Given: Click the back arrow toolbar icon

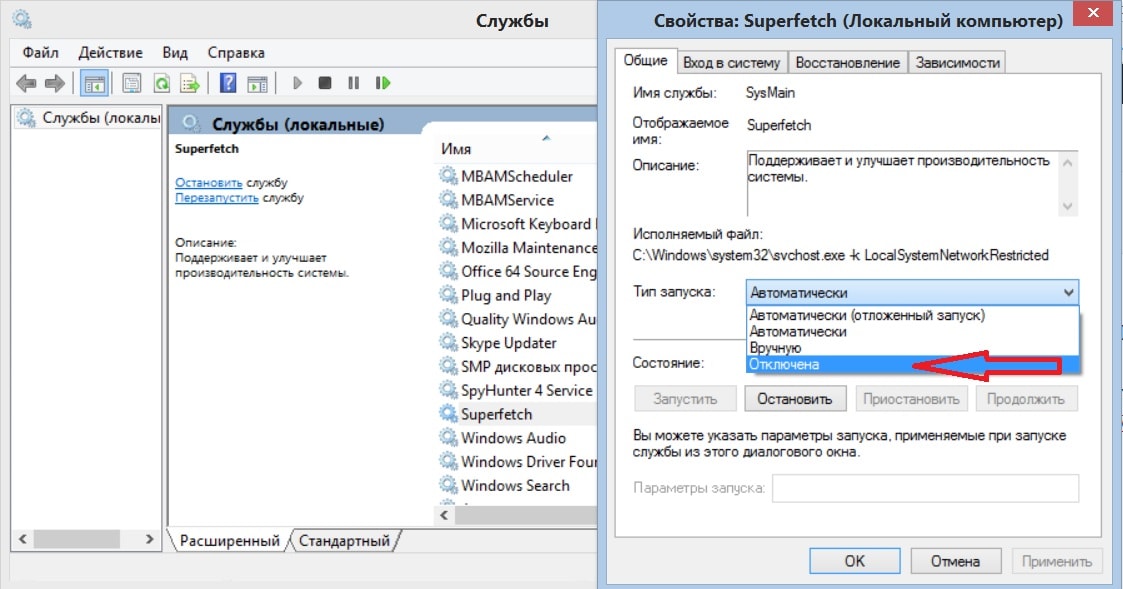Looking at the screenshot, I should pos(27,83).
